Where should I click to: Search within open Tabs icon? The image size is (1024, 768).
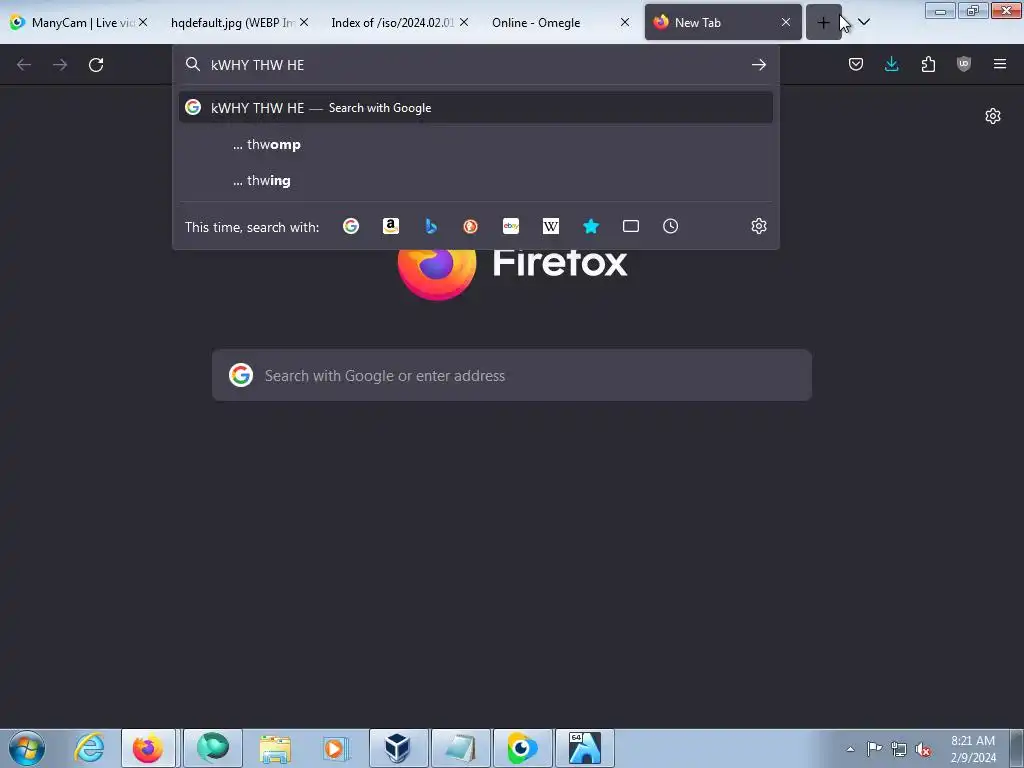[631, 226]
